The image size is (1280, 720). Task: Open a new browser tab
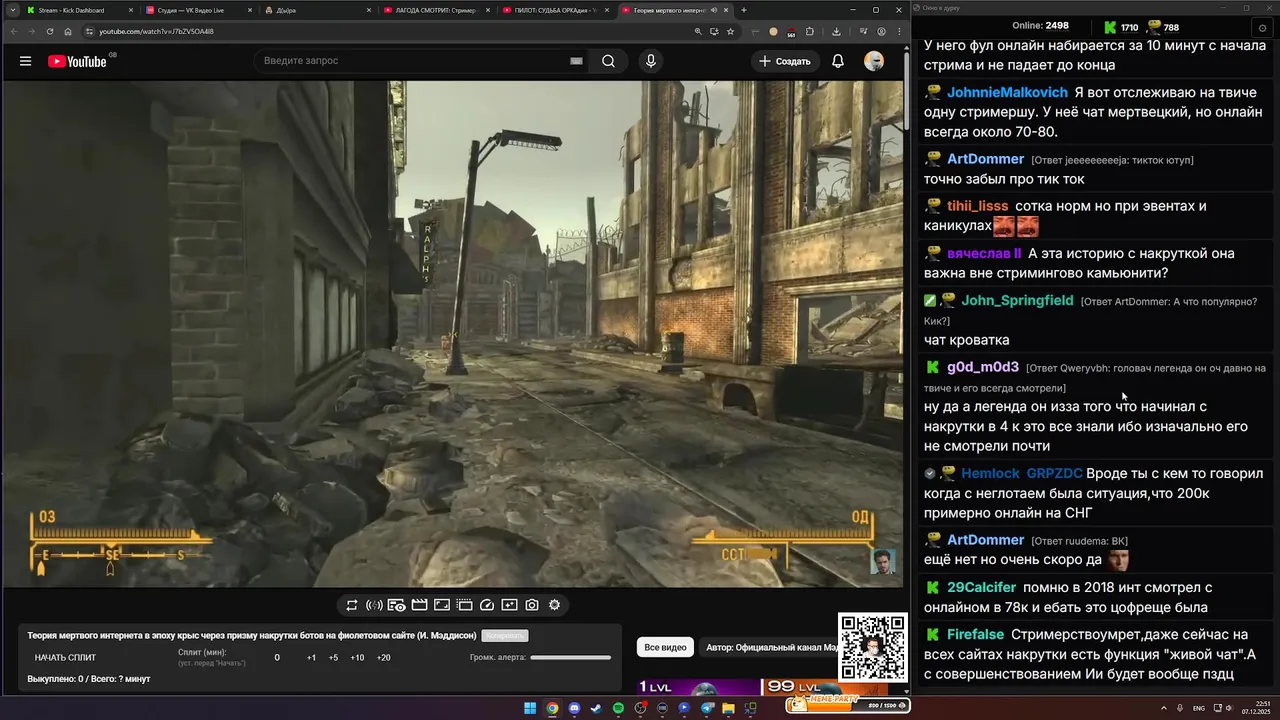tap(743, 10)
